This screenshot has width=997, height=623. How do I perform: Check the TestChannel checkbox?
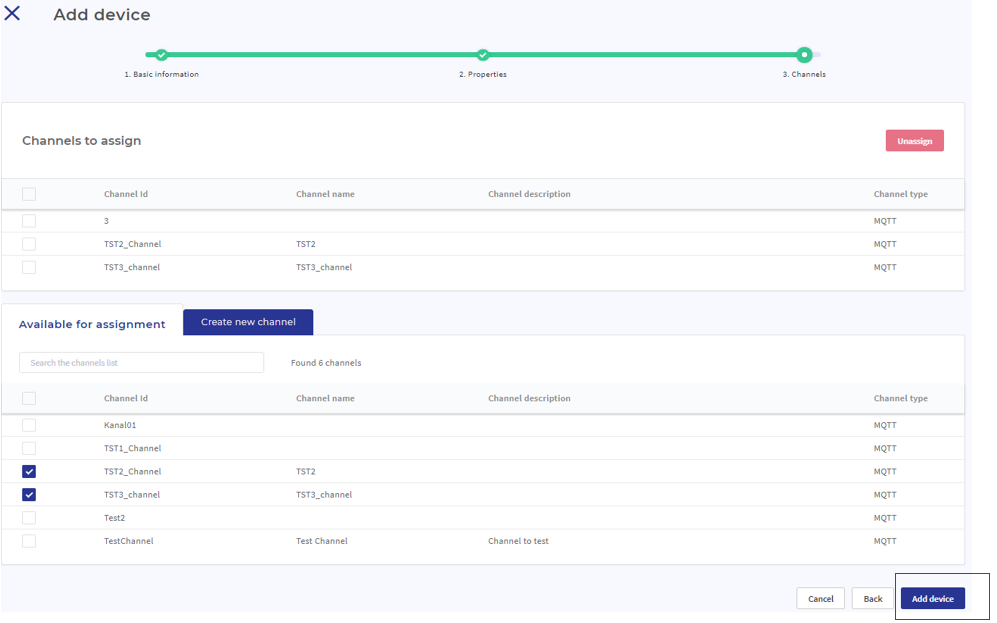pos(29,541)
